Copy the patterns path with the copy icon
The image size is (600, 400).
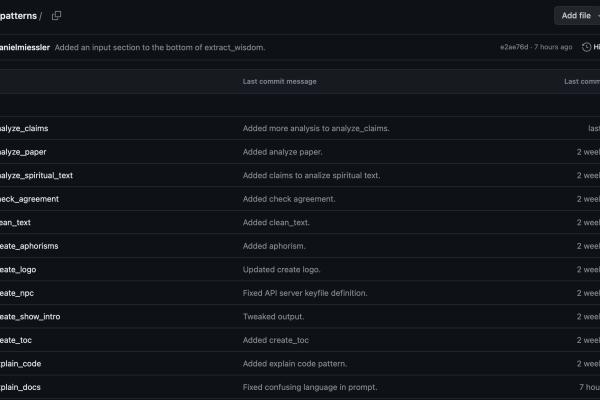[56, 16]
